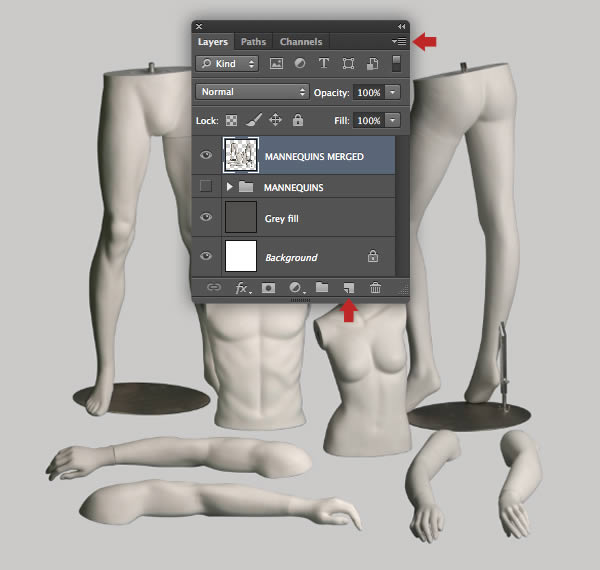Viewport: 600px width, 570px height.
Task: Switch to the Channels tab
Action: (x=301, y=42)
